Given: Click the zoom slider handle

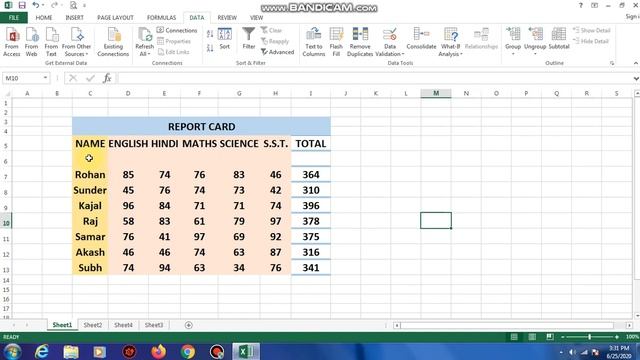Looking at the screenshot, I should pyautogui.click(x=589, y=337).
